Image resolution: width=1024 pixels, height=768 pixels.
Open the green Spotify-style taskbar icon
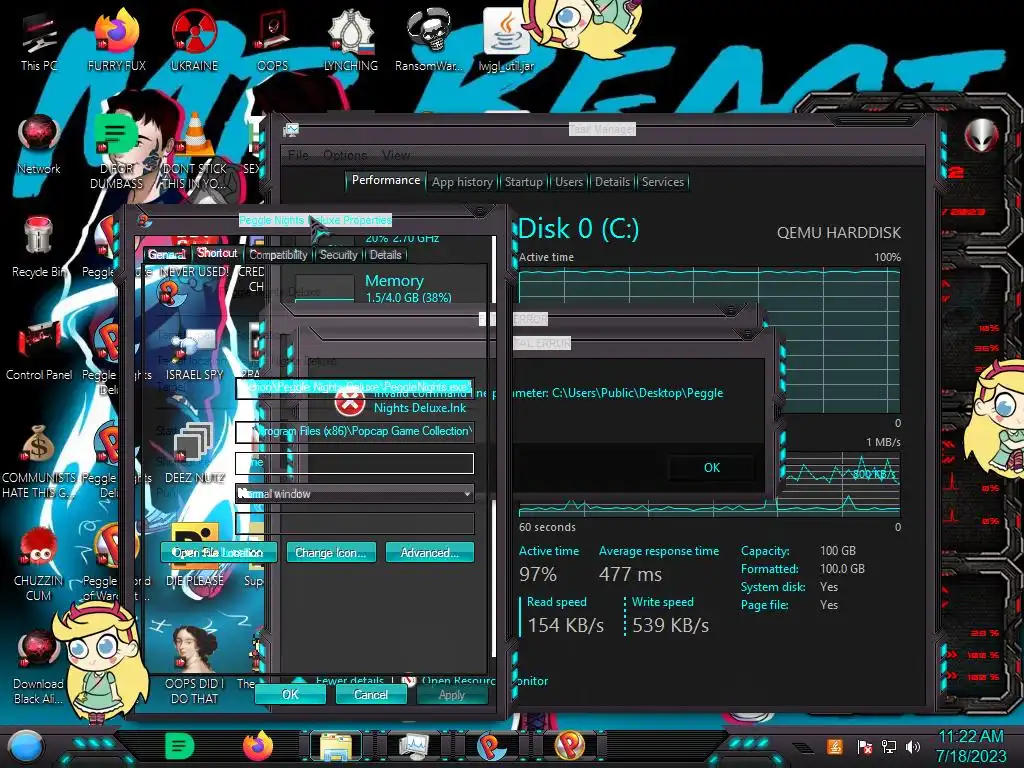[x=180, y=746]
